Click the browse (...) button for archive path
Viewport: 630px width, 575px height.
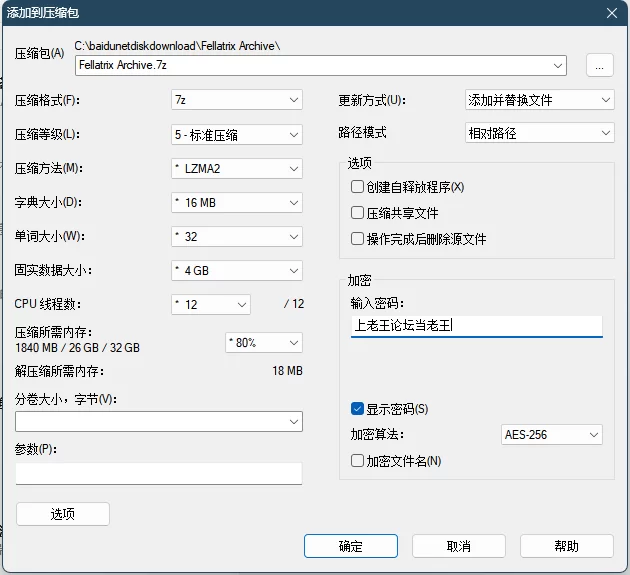pyautogui.click(x=599, y=65)
